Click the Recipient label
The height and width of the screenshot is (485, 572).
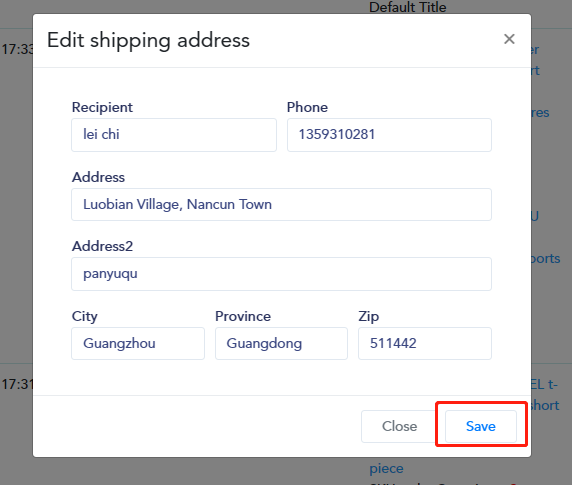coord(102,107)
